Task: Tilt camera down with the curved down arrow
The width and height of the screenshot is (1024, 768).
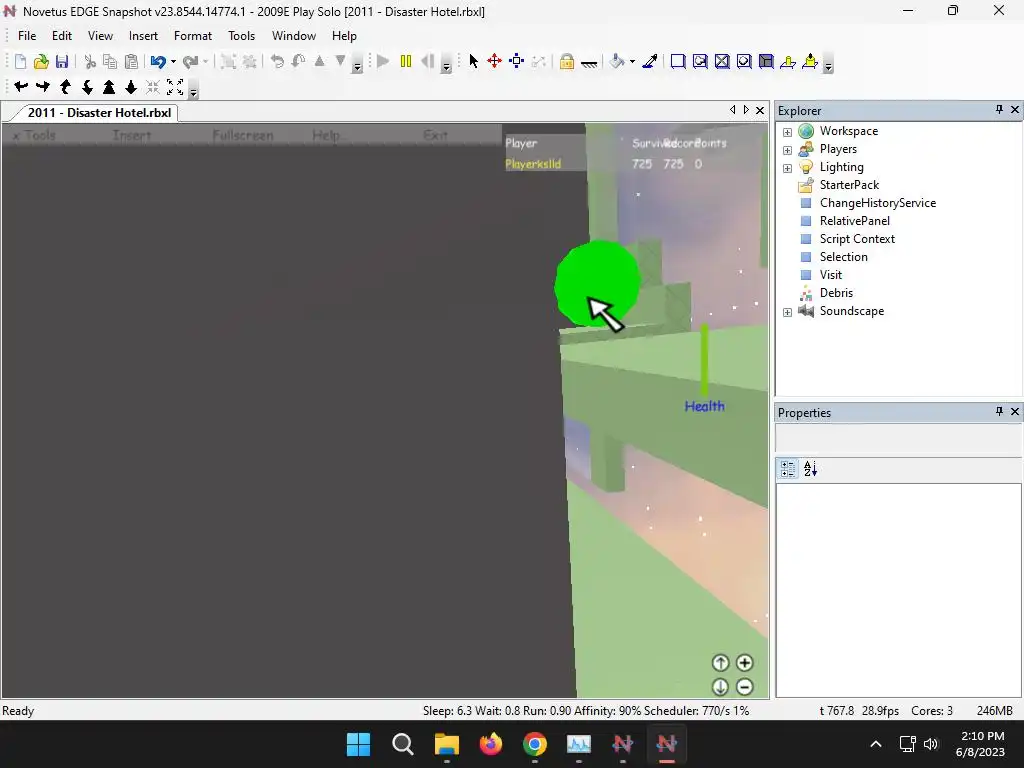Action: pyautogui.click(x=87, y=86)
